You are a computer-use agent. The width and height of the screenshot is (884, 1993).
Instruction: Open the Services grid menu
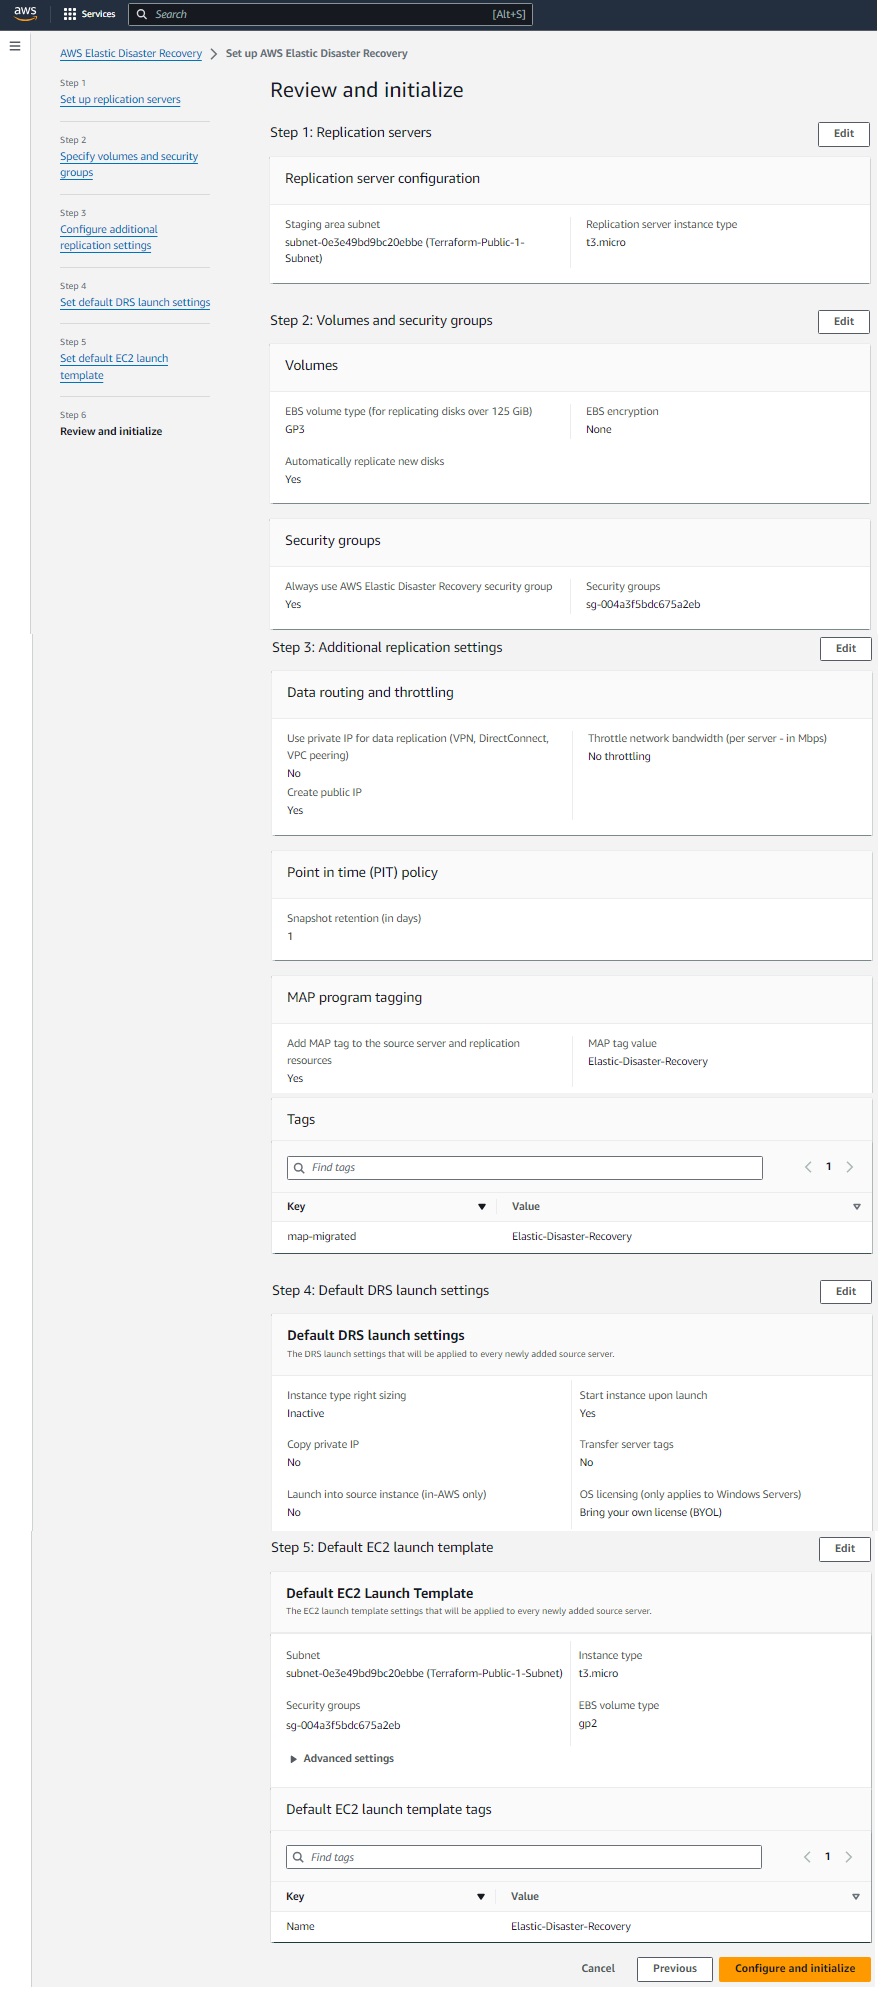(89, 14)
